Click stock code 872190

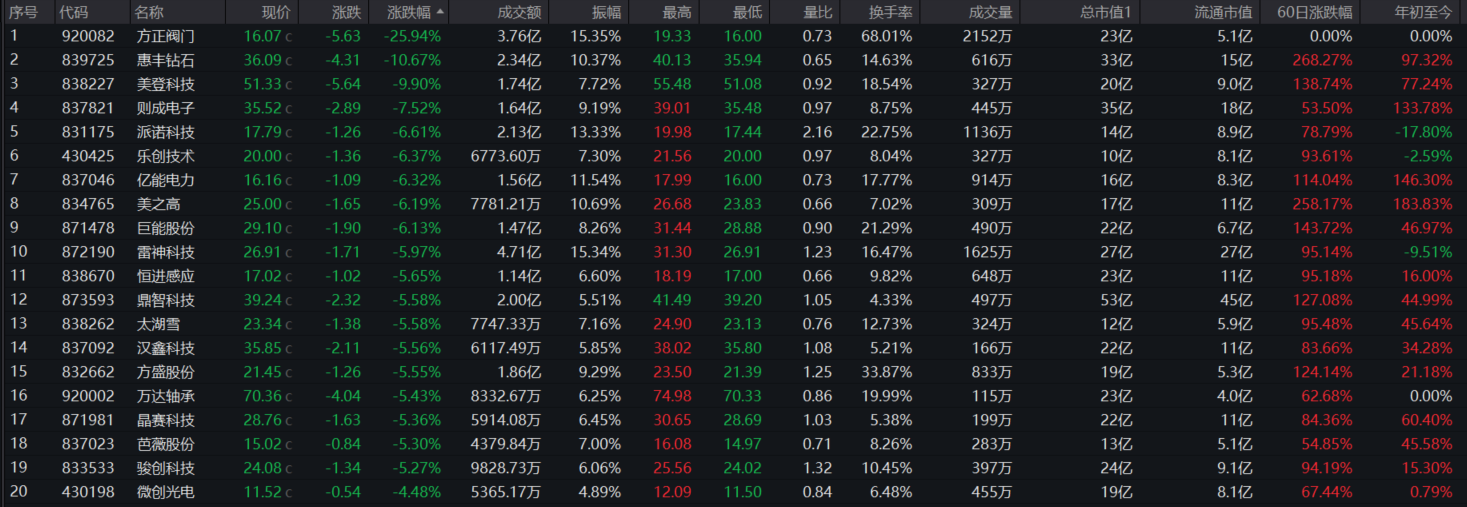[88, 252]
